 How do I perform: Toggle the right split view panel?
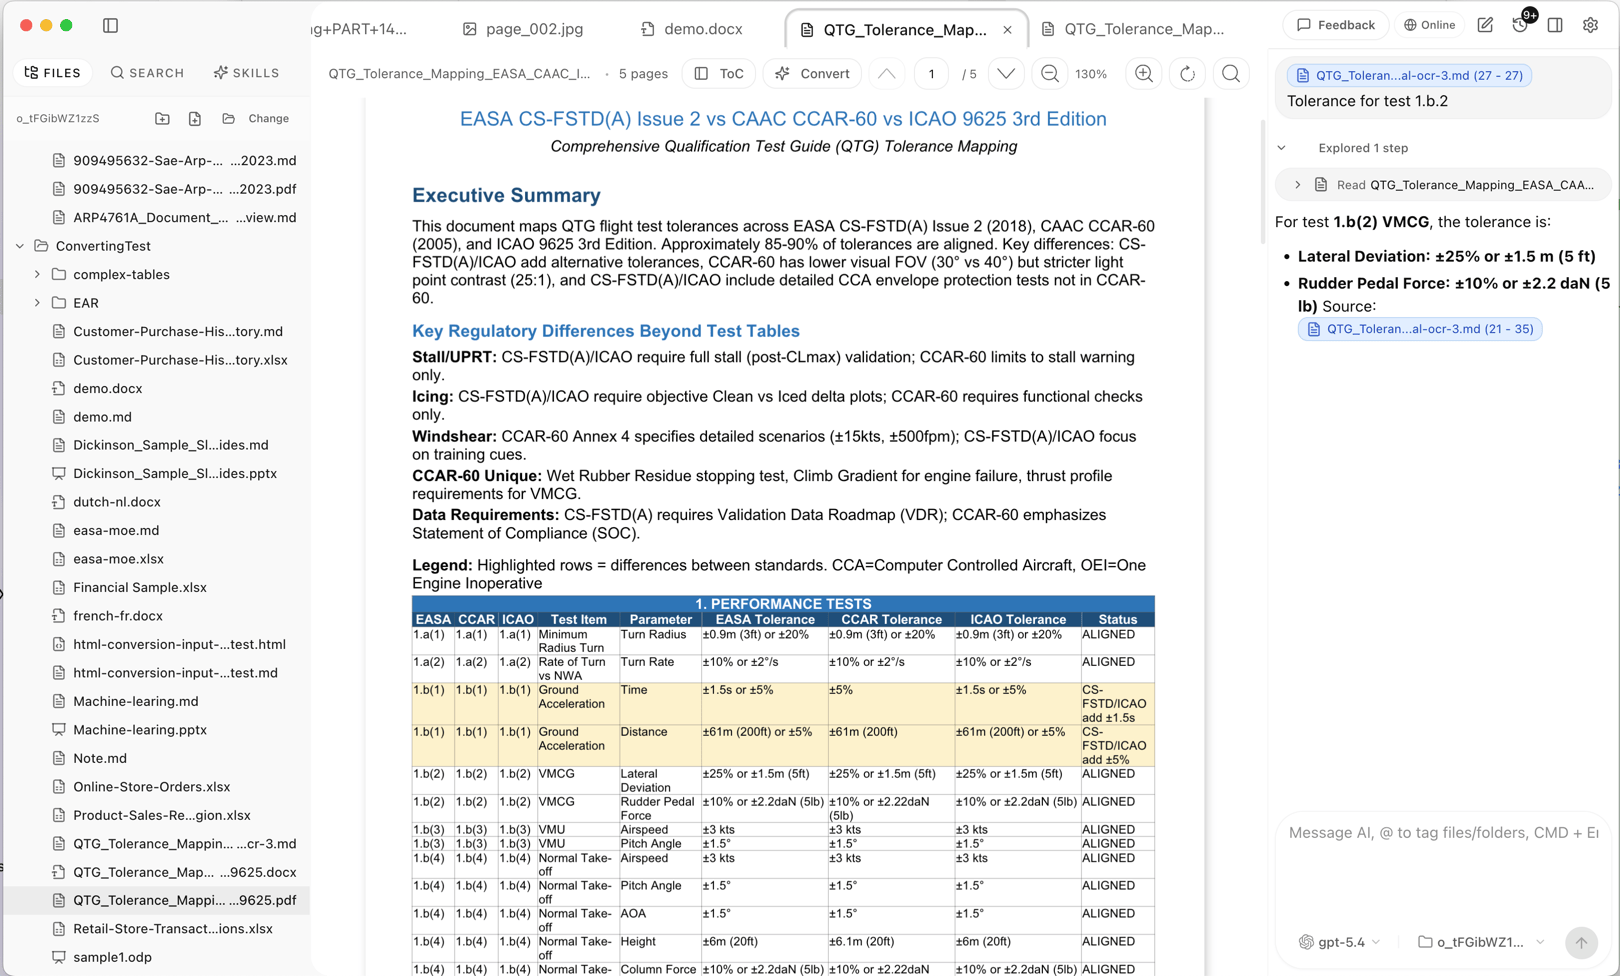(1555, 25)
